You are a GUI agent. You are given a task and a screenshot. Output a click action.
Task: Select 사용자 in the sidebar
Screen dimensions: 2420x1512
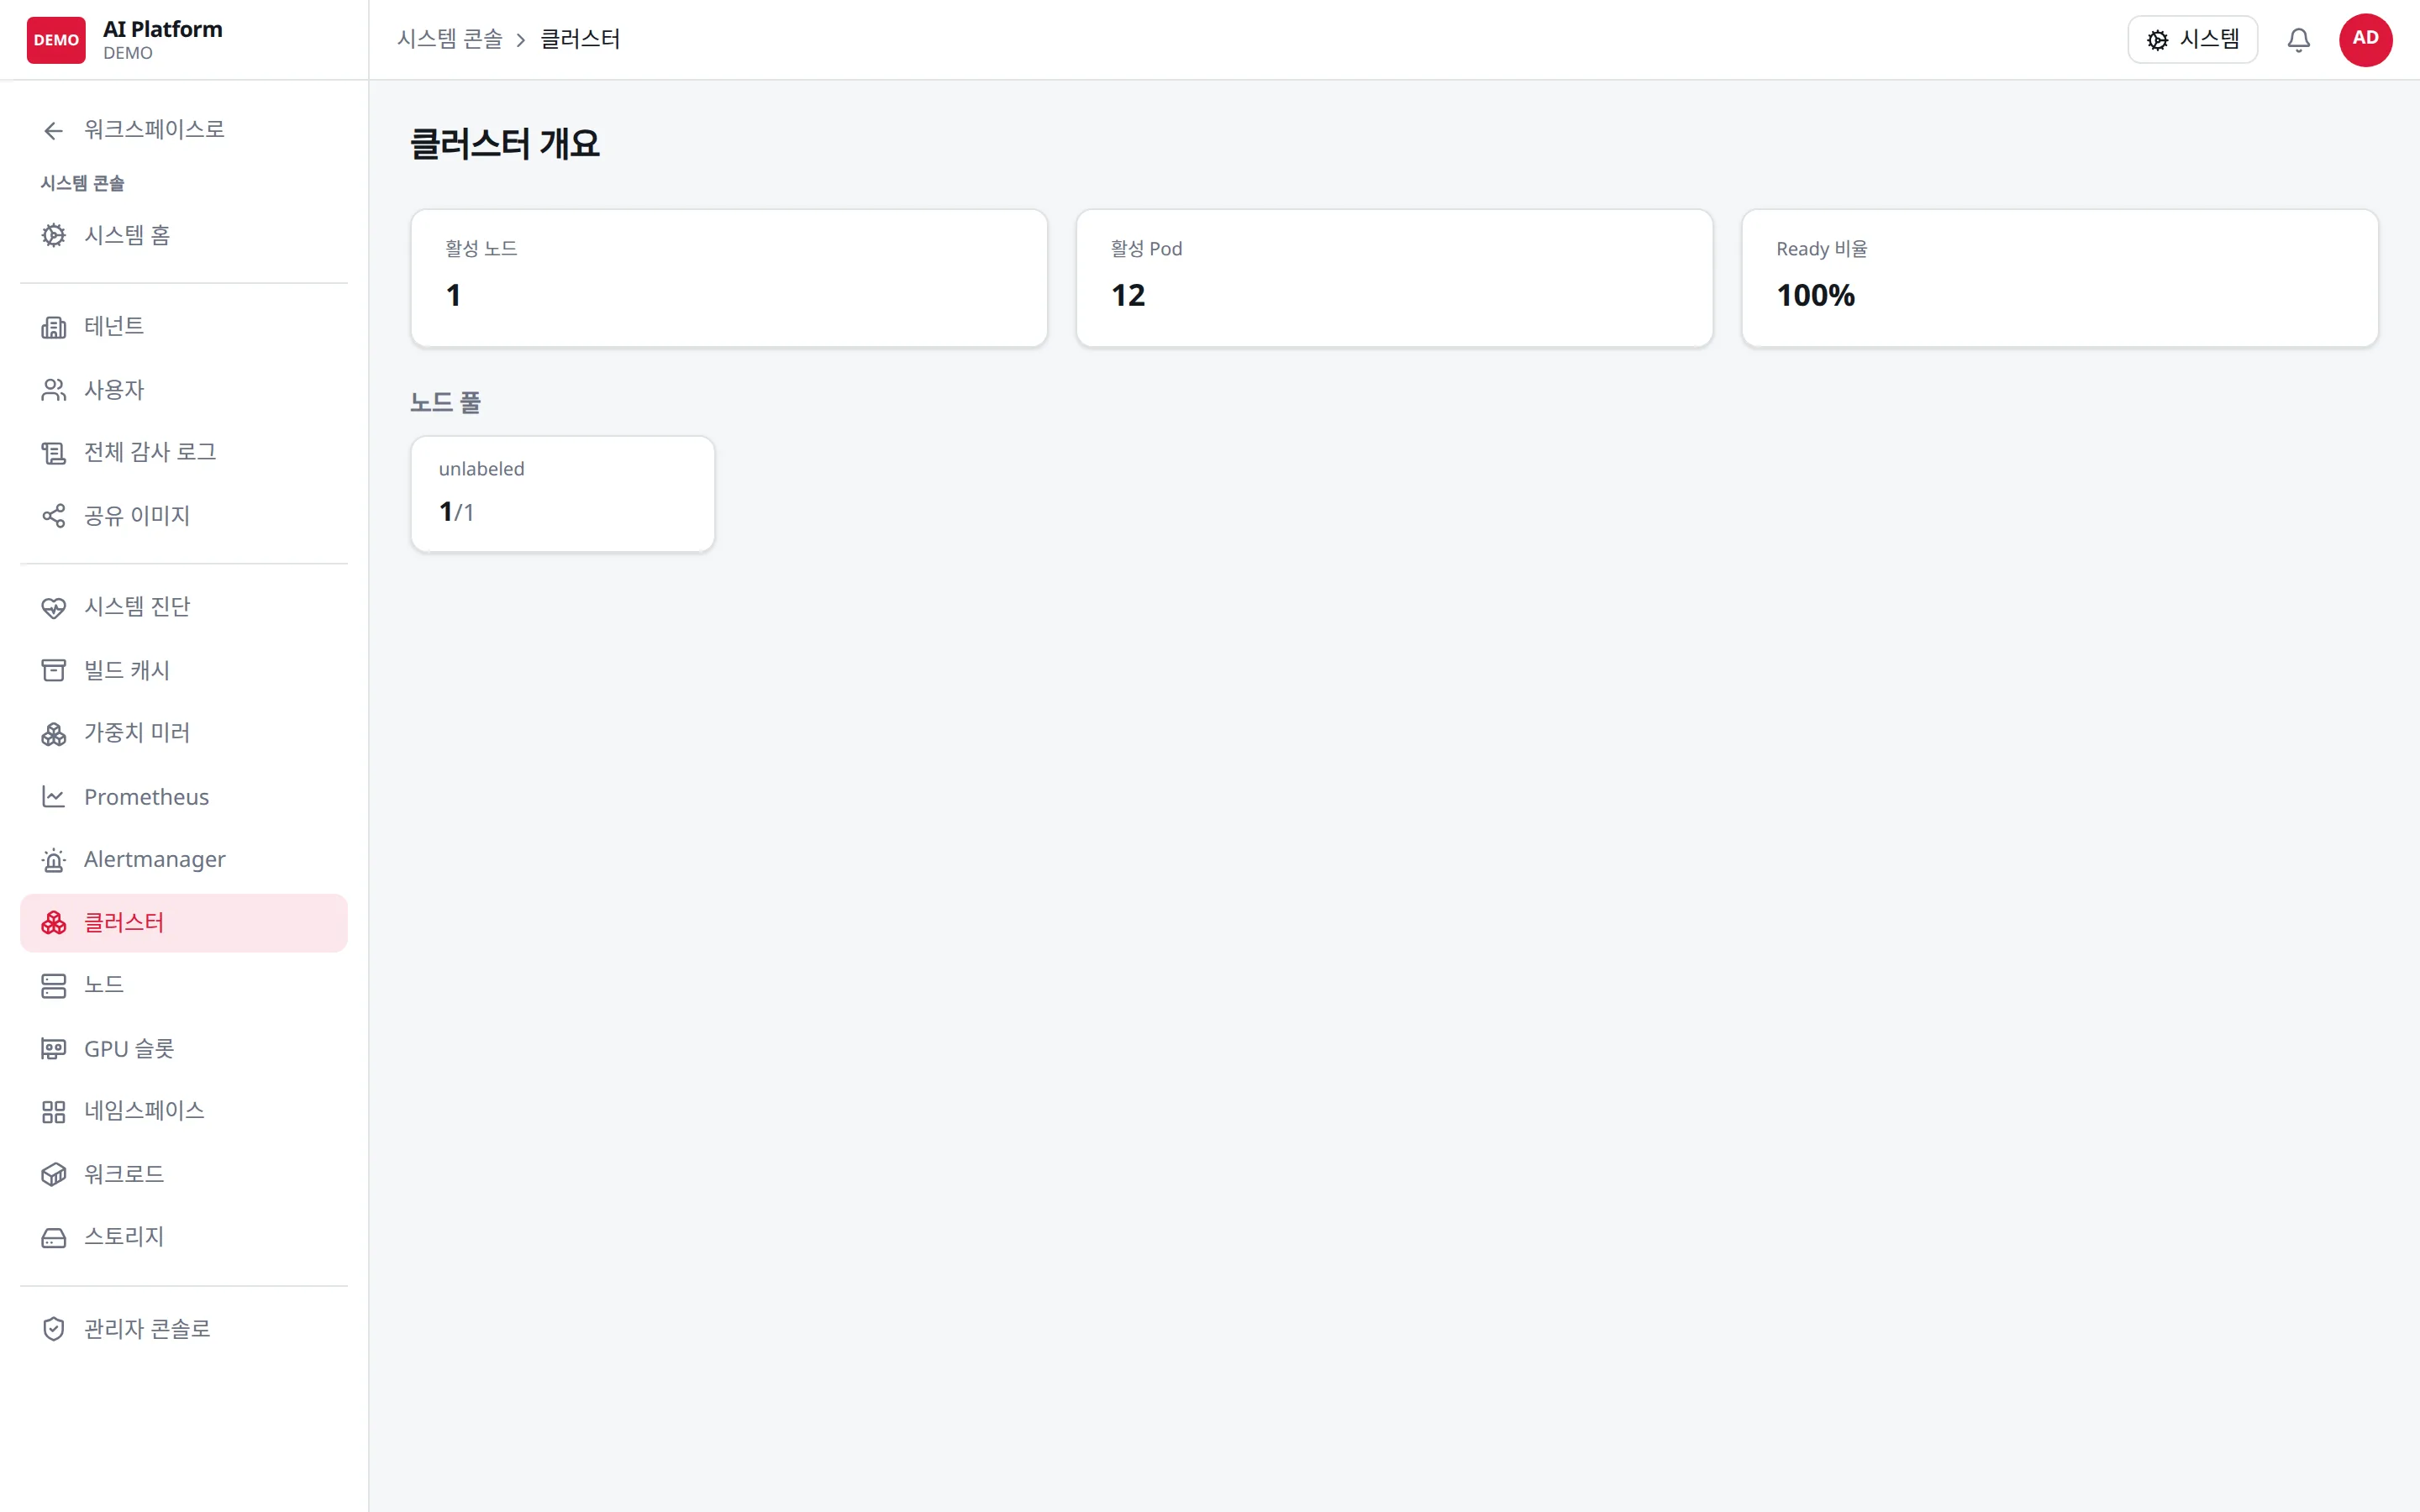(x=184, y=390)
